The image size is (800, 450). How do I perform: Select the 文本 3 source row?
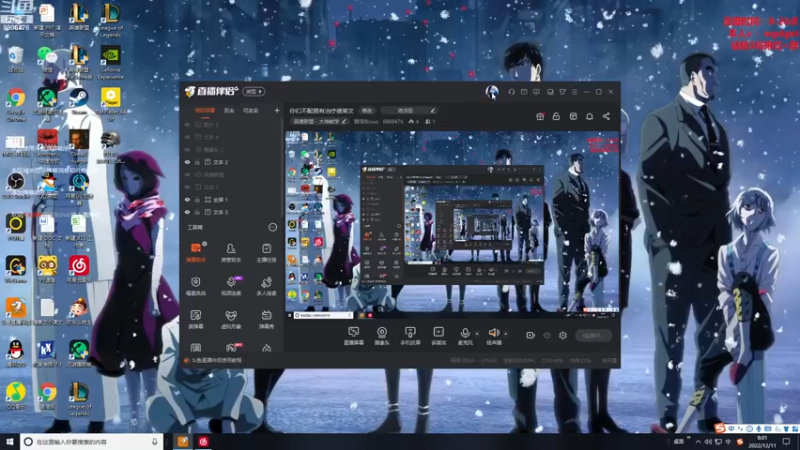coord(232,212)
